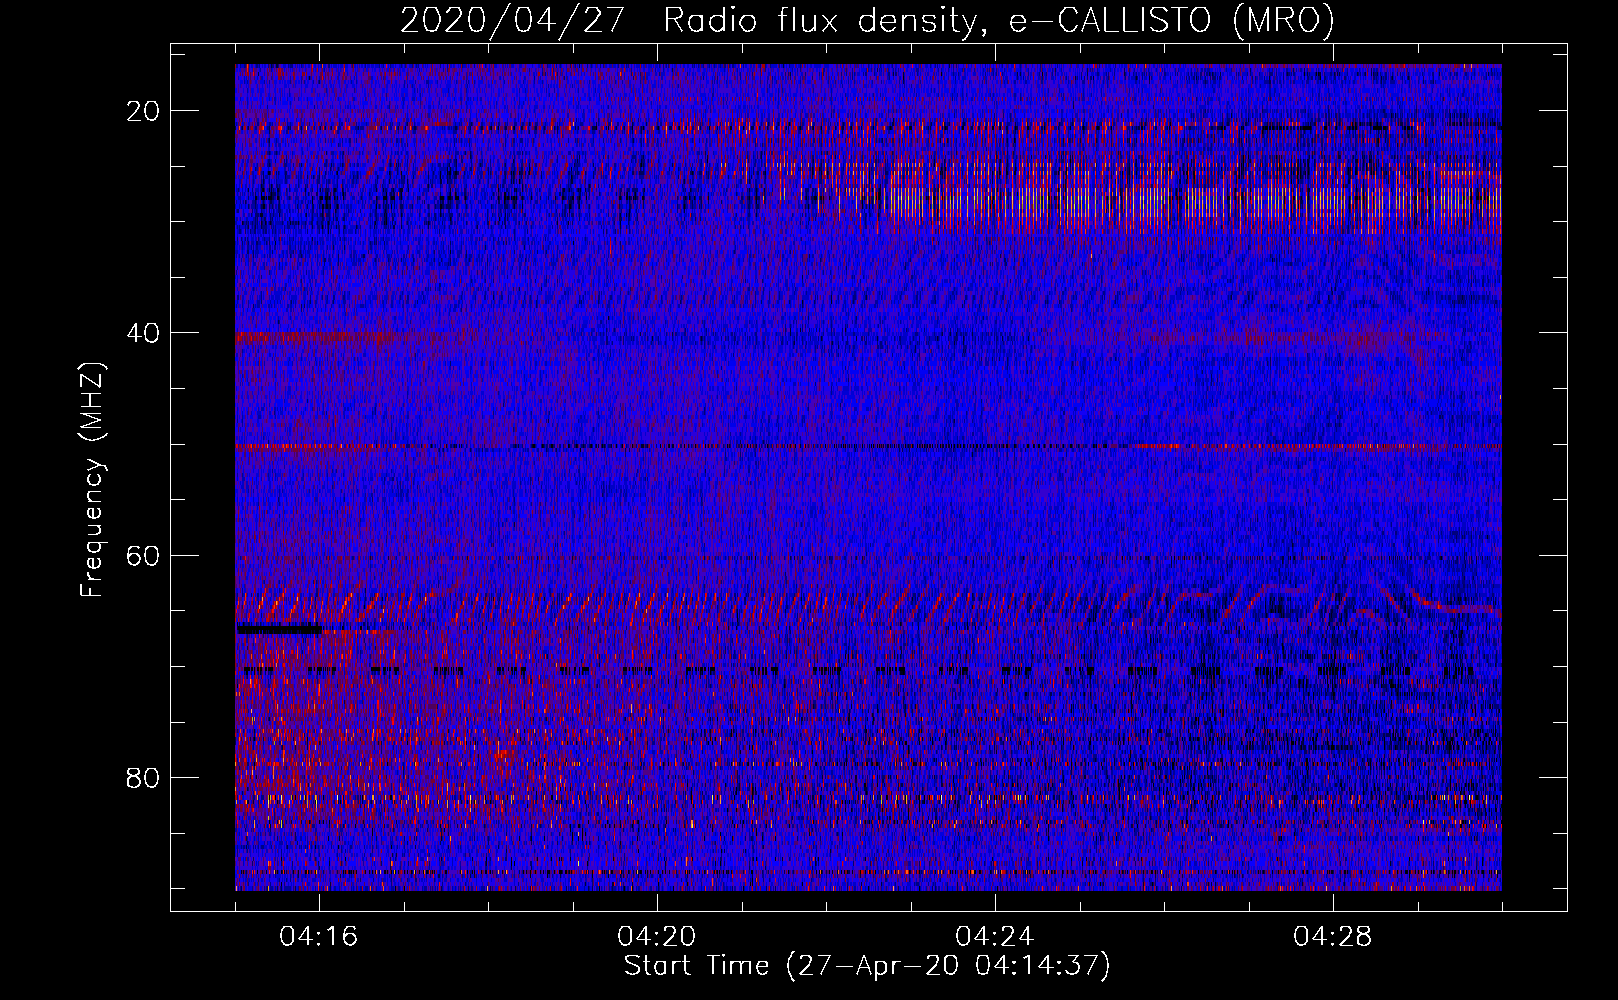Click the 80 frequency tick label
The height and width of the screenshot is (1000, 1618).
pos(143,778)
